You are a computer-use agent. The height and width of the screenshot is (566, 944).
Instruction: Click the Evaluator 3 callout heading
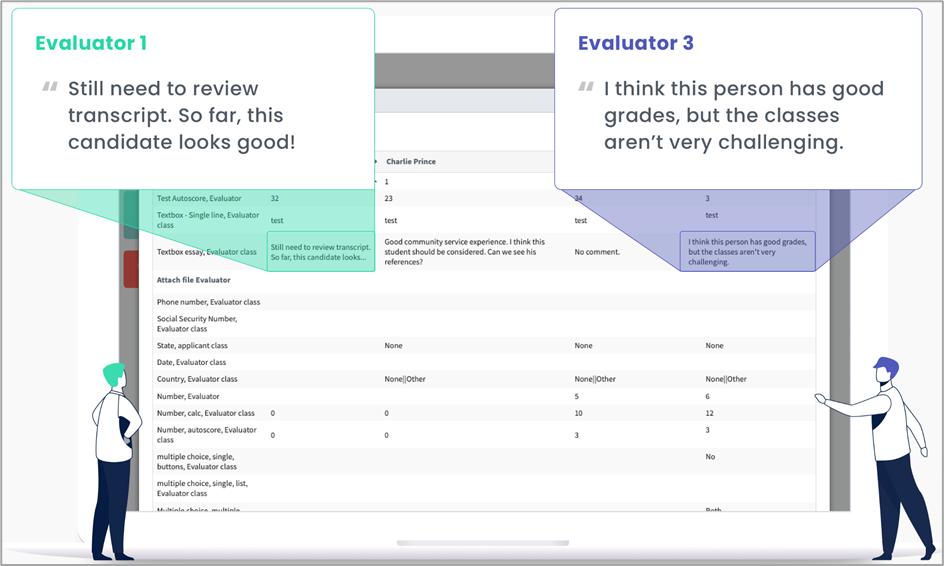(635, 43)
